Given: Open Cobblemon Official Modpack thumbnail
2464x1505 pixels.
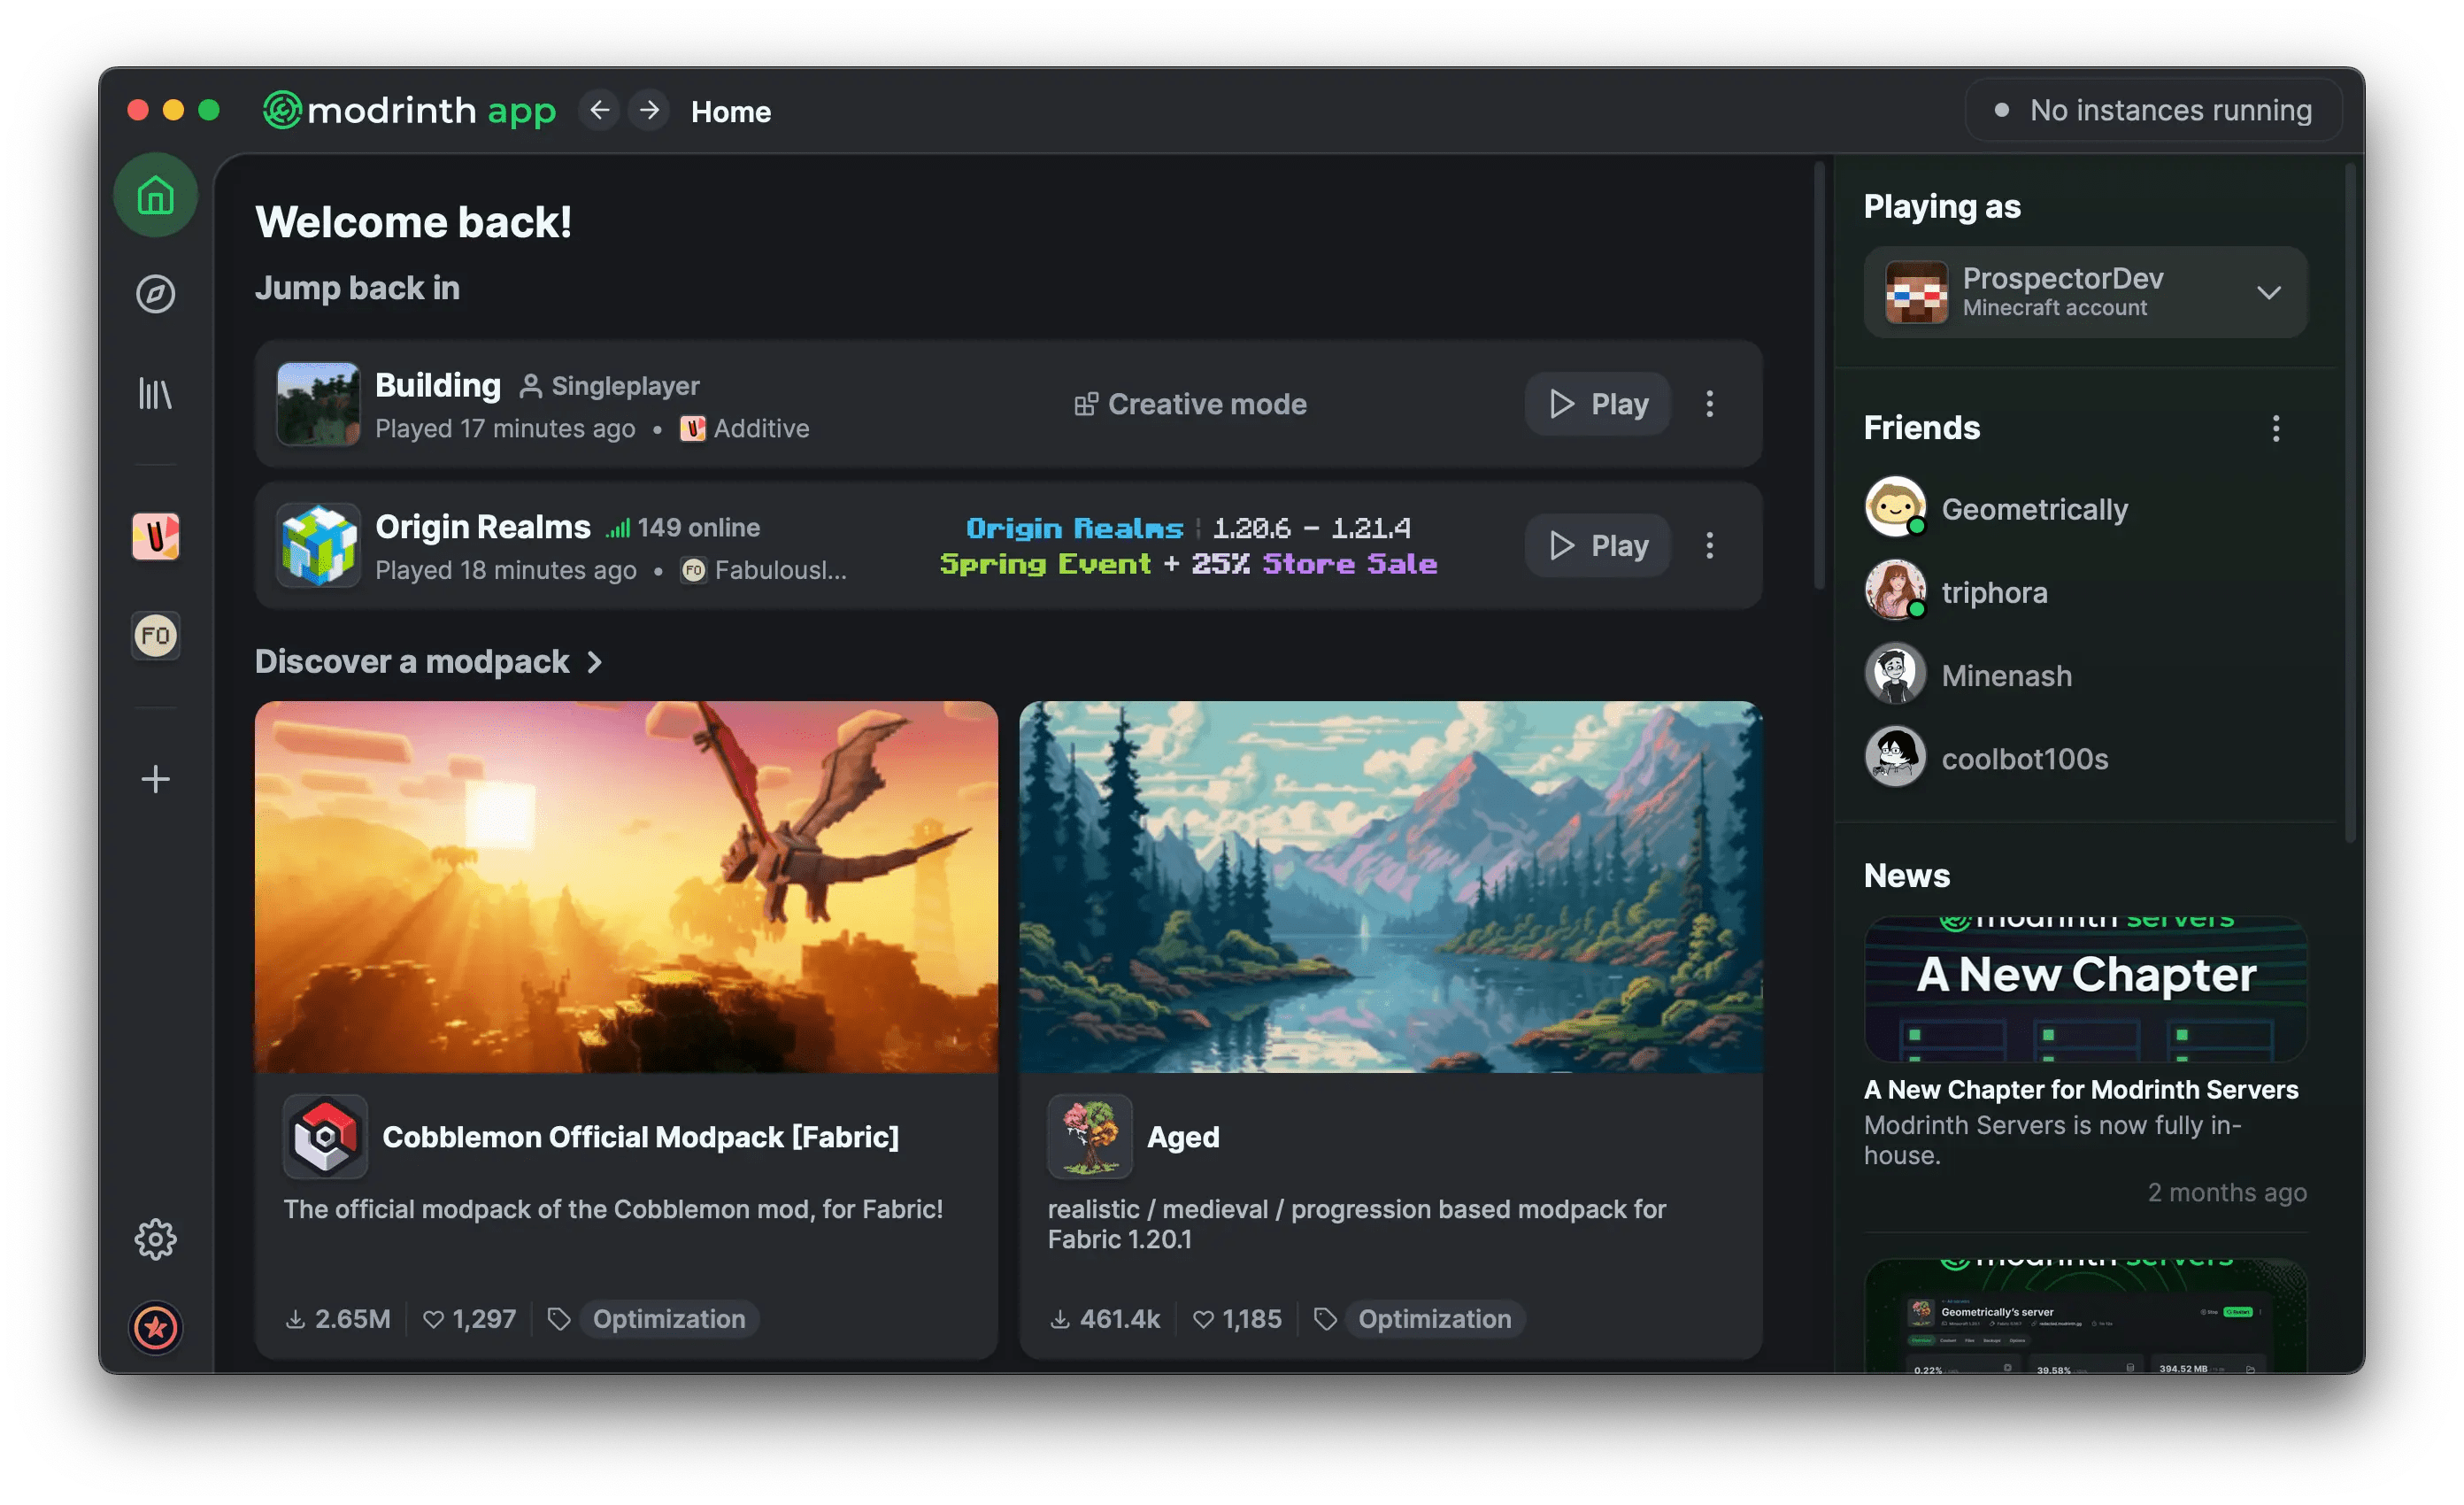Looking at the screenshot, I should click(626, 886).
